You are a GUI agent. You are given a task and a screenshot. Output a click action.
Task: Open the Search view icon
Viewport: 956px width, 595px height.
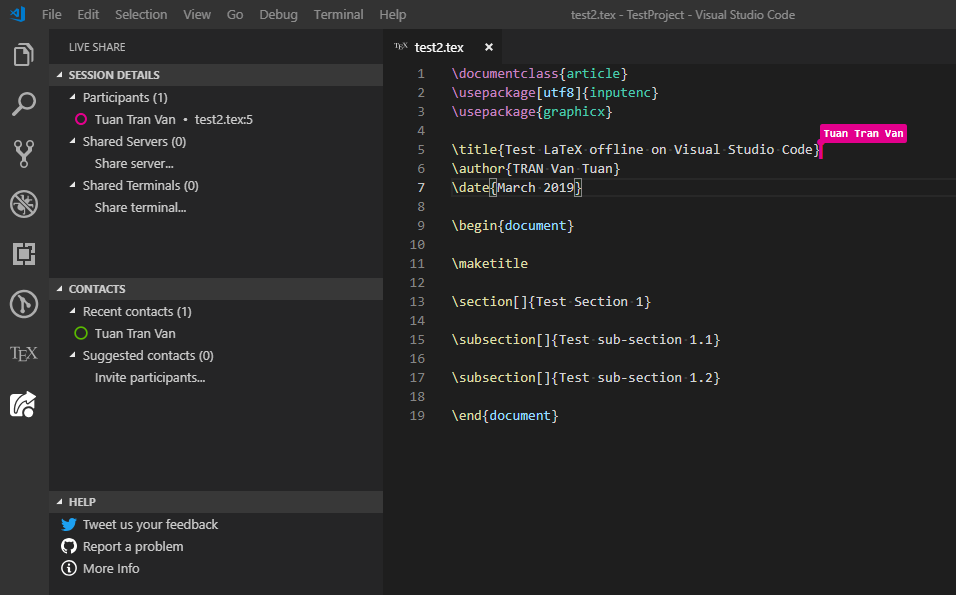pyautogui.click(x=24, y=104)
